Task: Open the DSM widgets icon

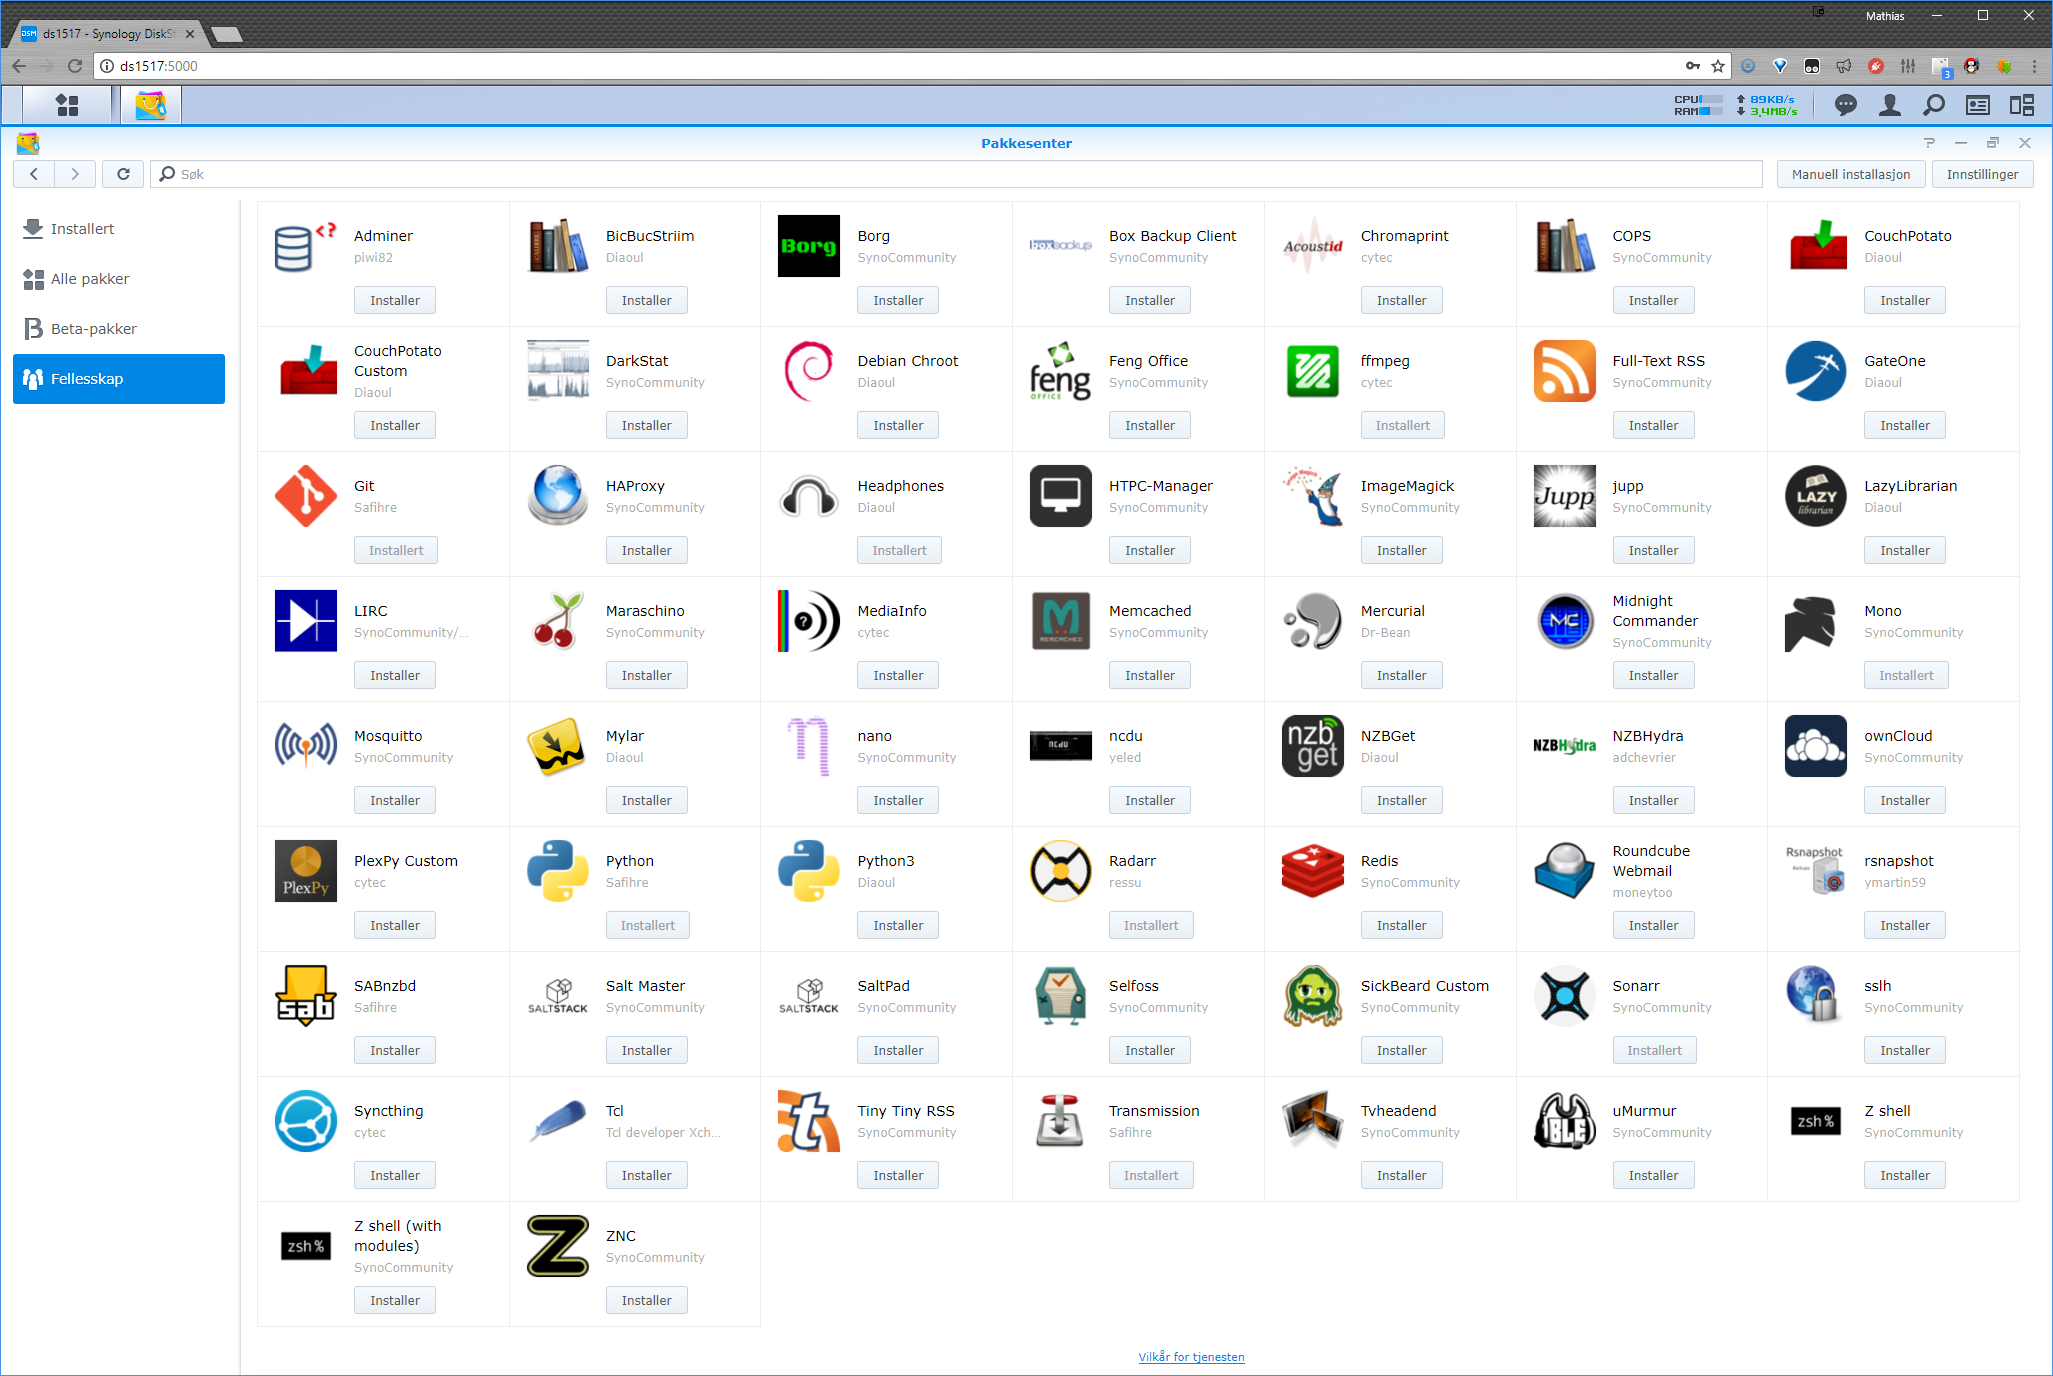Action: (x=2023, y=104)
